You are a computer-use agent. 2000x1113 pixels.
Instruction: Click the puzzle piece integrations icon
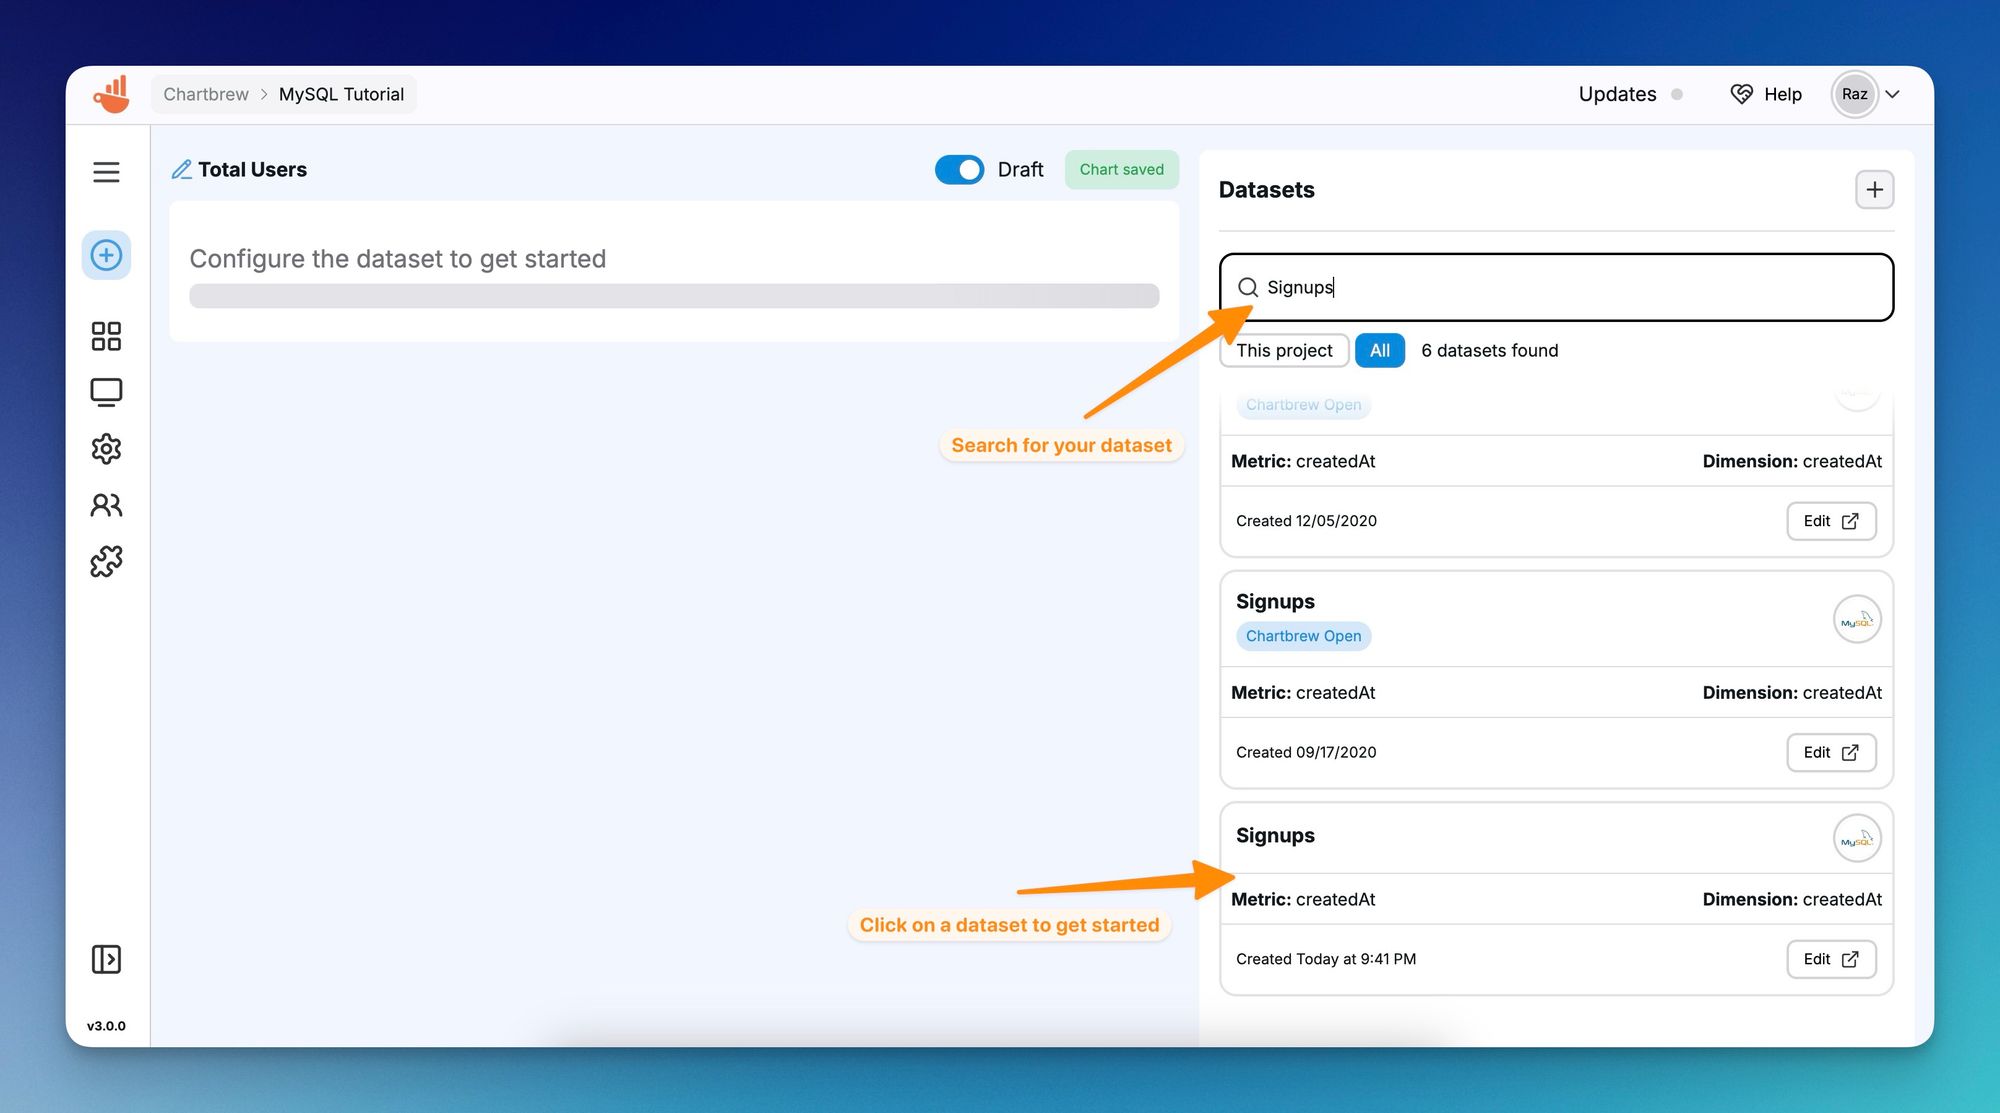[x=106, y=561]
